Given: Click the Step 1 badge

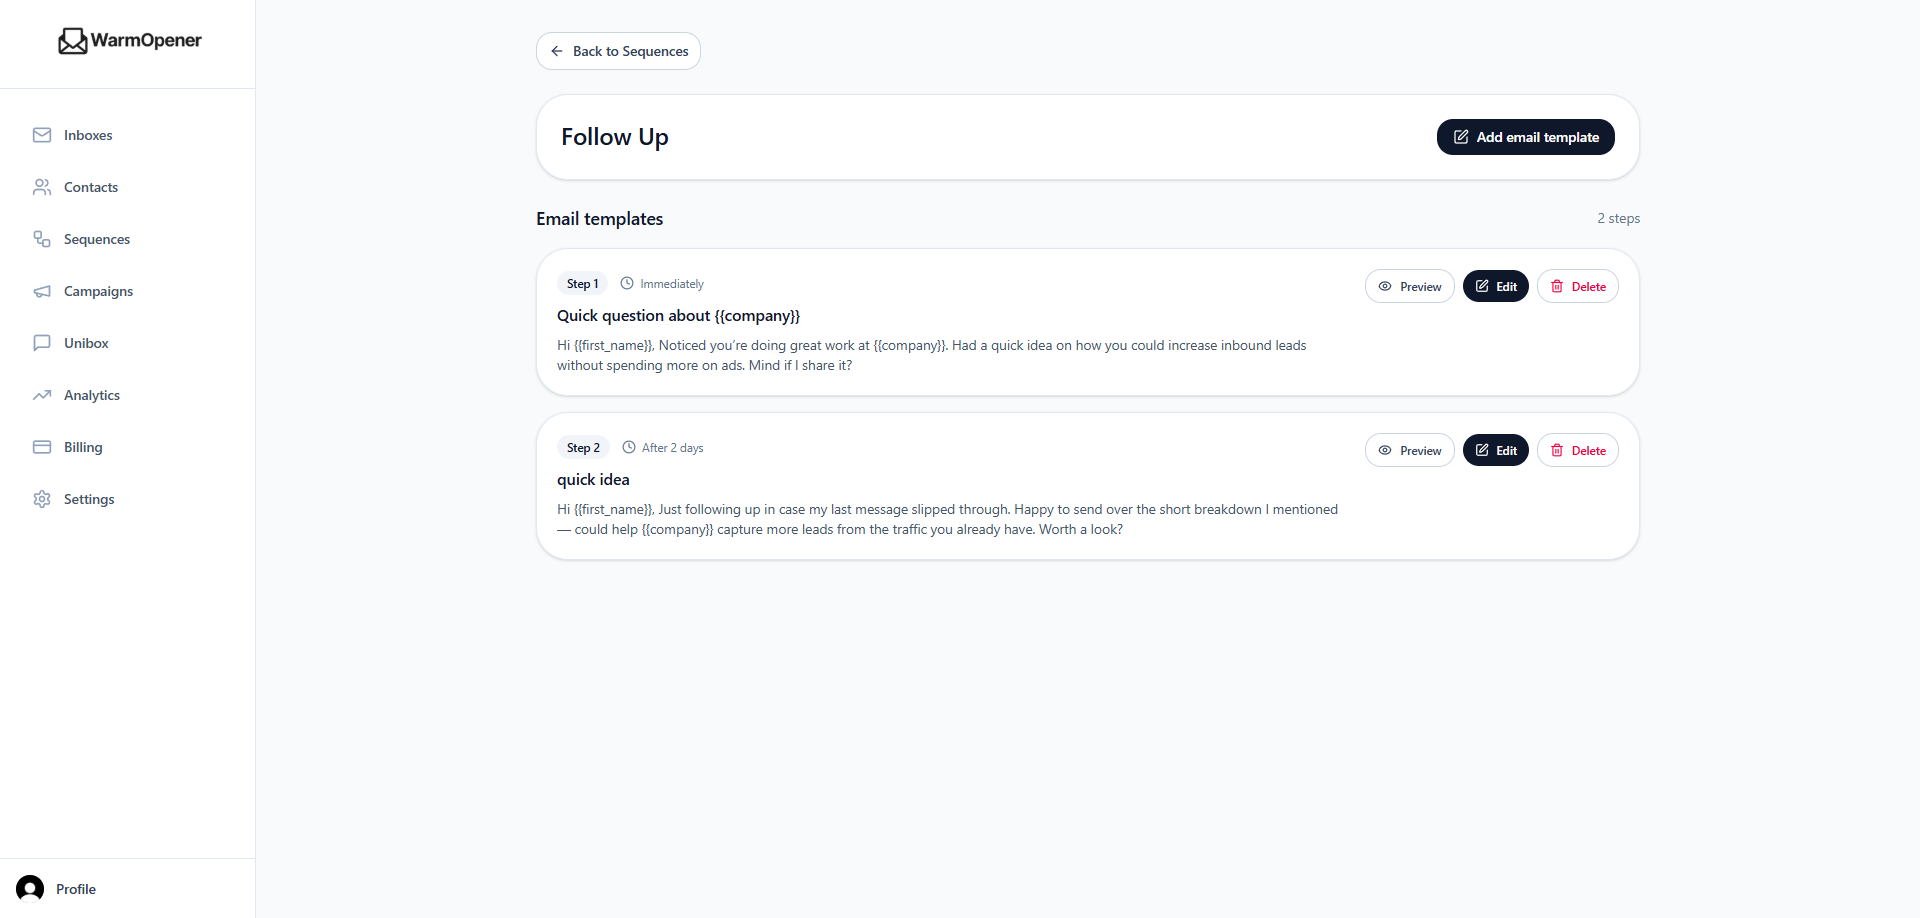Looking at the screenshot, I should click(x=583, y=283).
